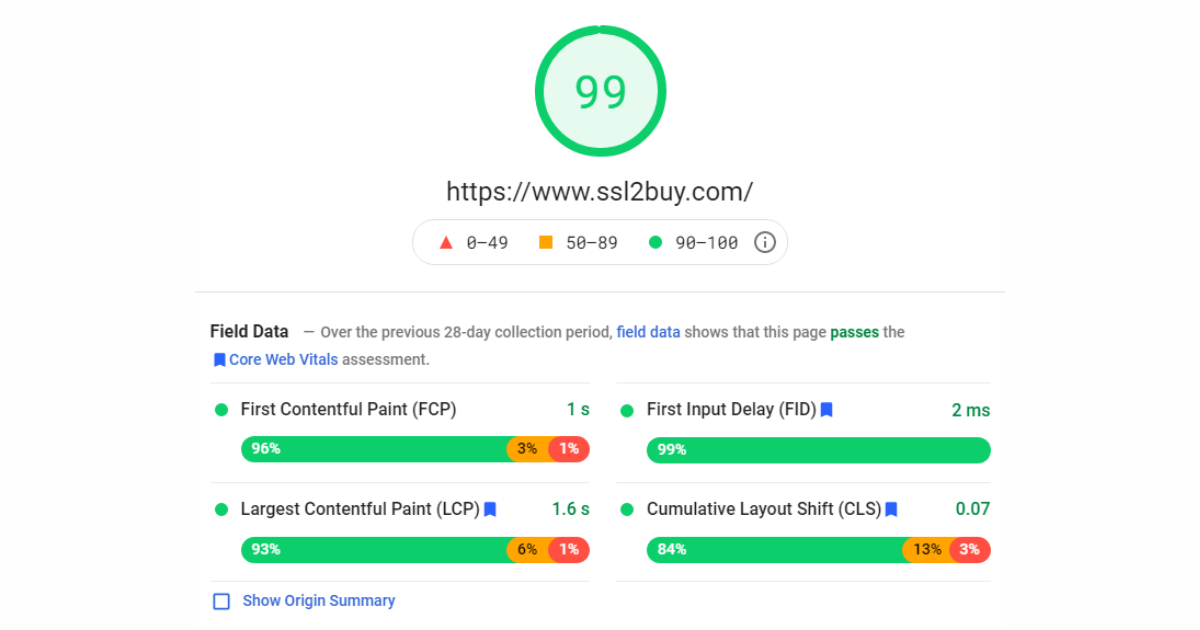
Task: Click the First Contentful Paint (FCP) metric label
Action: pos(348,410)
